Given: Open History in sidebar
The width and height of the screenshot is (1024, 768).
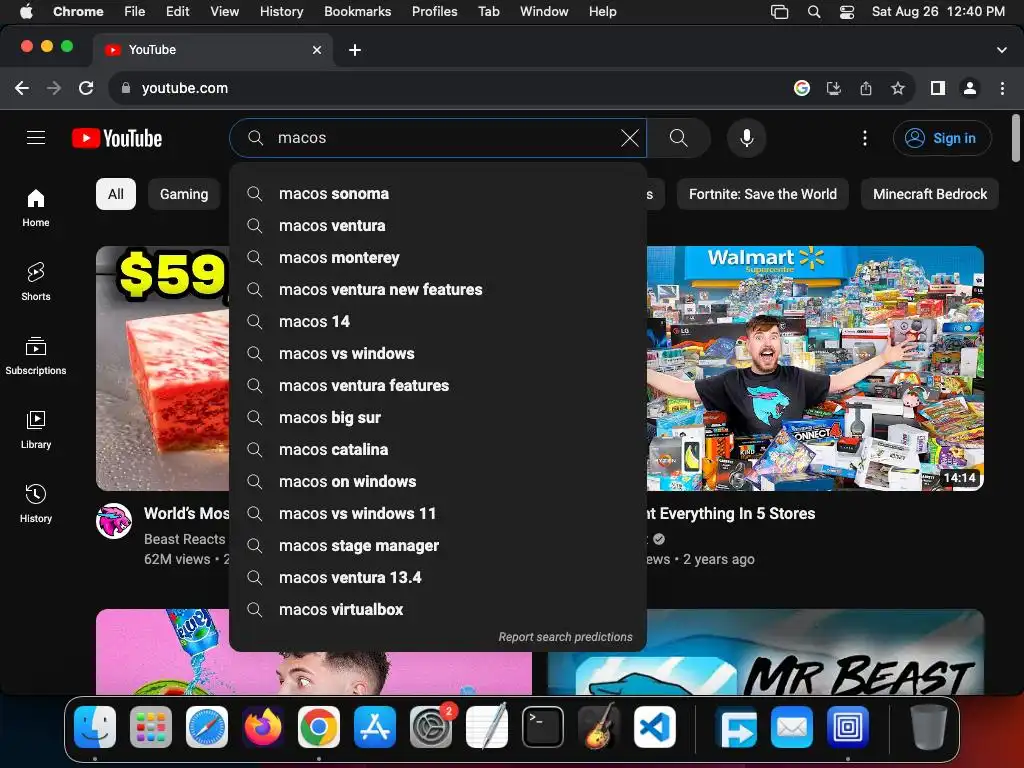Looking at the screenshot, I should [x=36, y=503].
